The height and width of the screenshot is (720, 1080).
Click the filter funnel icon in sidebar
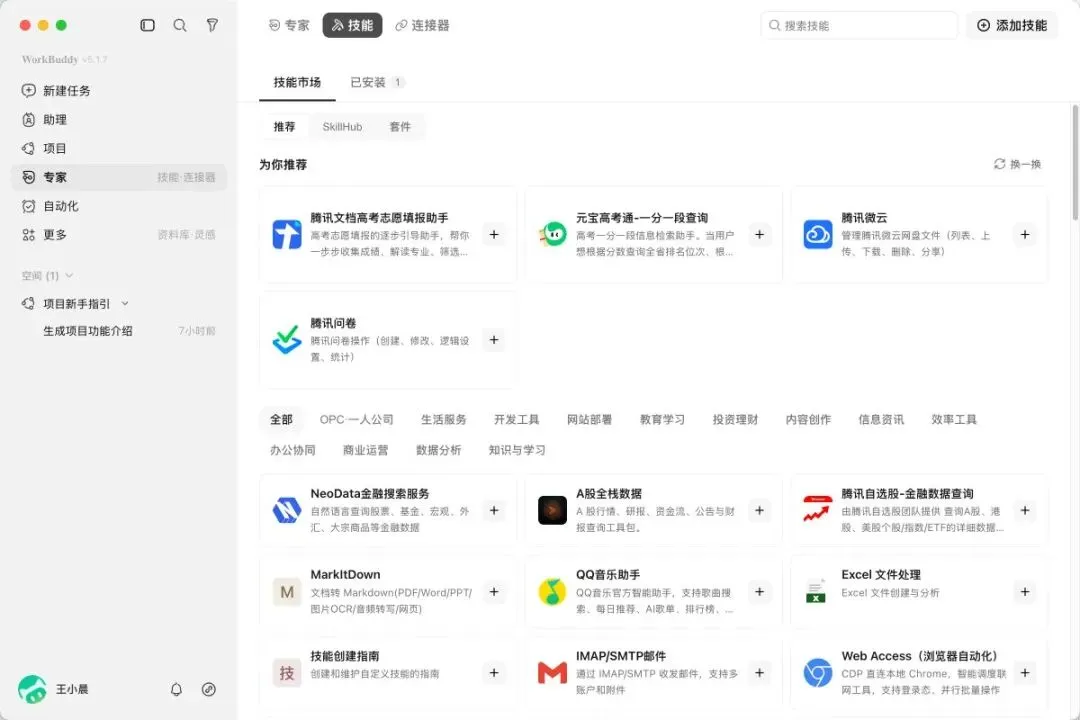[x=212, y=25]
